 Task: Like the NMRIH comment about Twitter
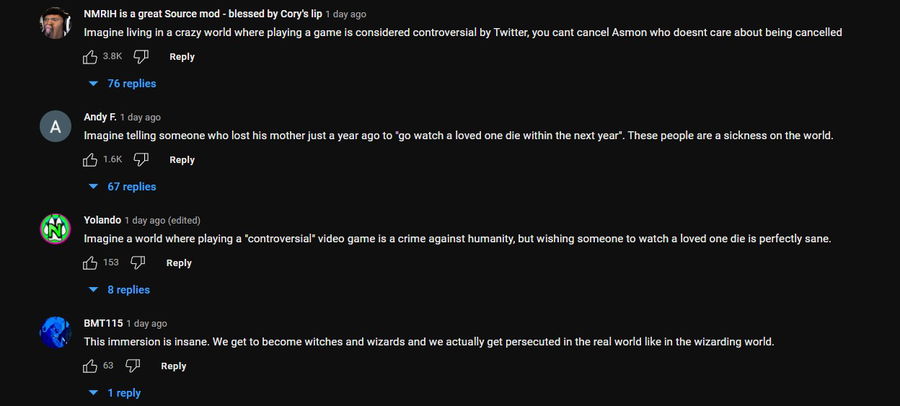(x=91, y=57)
